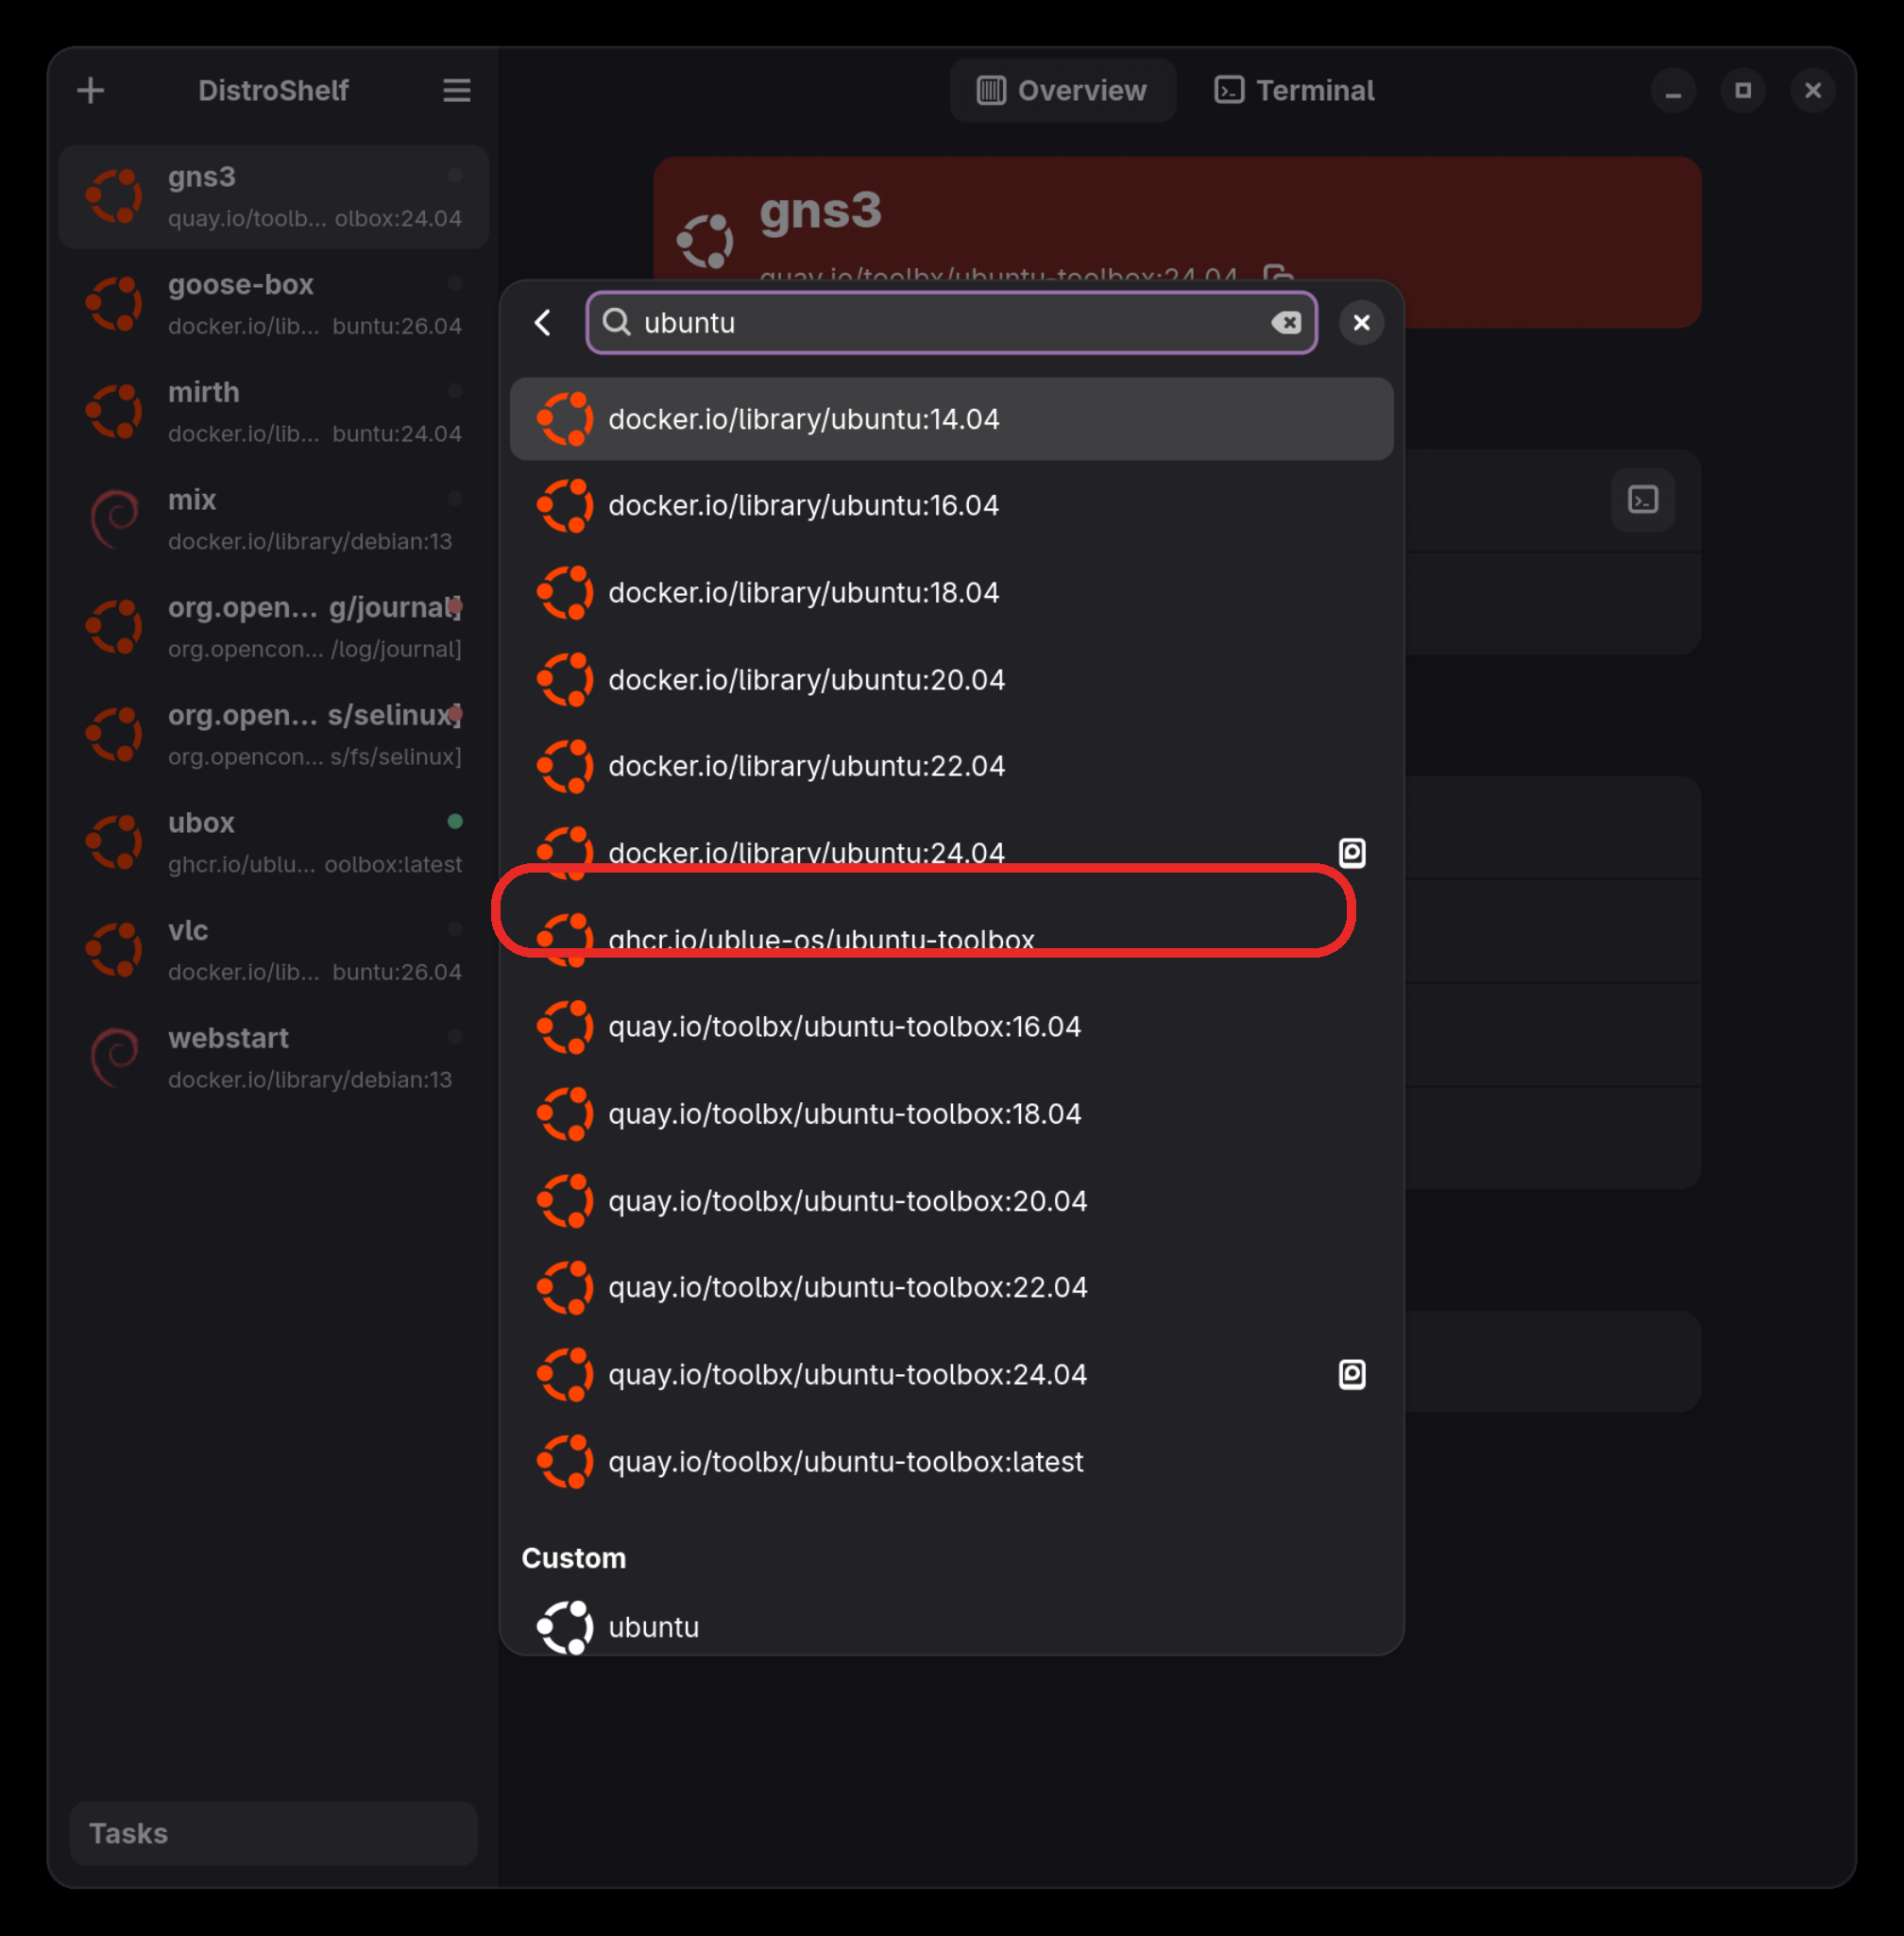
Task: Select the ubox container
Action: click(x=274, y=843)
